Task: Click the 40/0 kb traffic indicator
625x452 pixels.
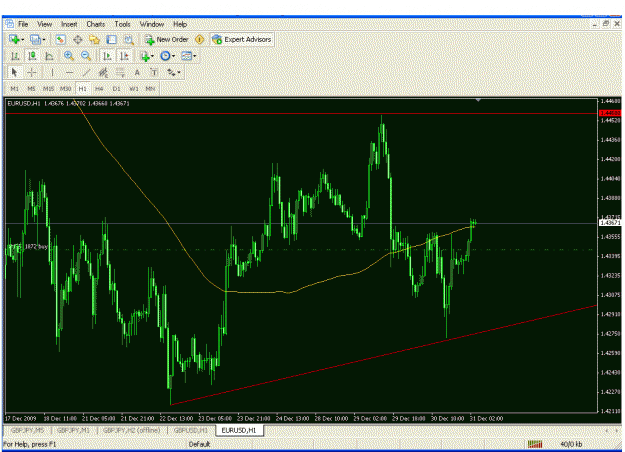Action: (571, 444)
